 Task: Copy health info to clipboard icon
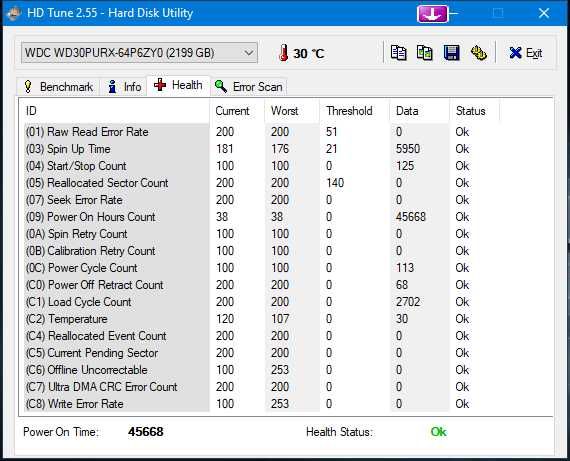click(398, 53)
